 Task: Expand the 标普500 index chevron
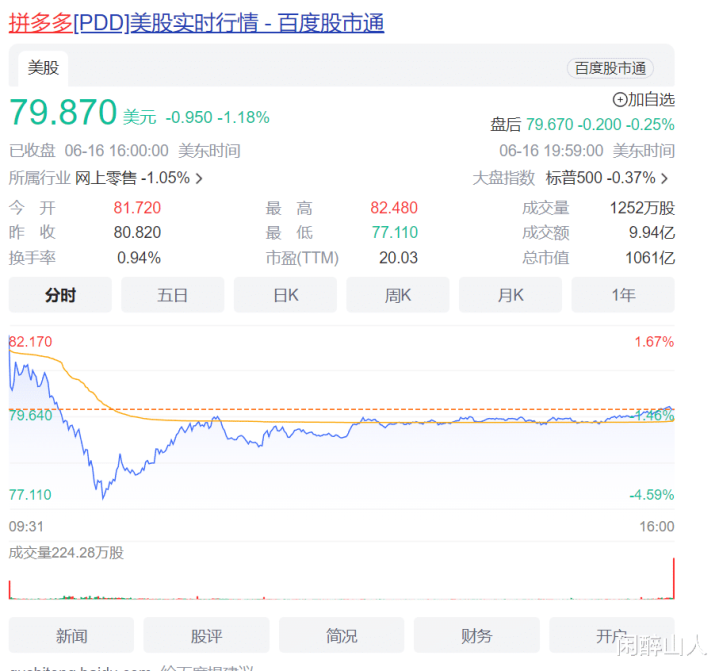pos(664,178)
